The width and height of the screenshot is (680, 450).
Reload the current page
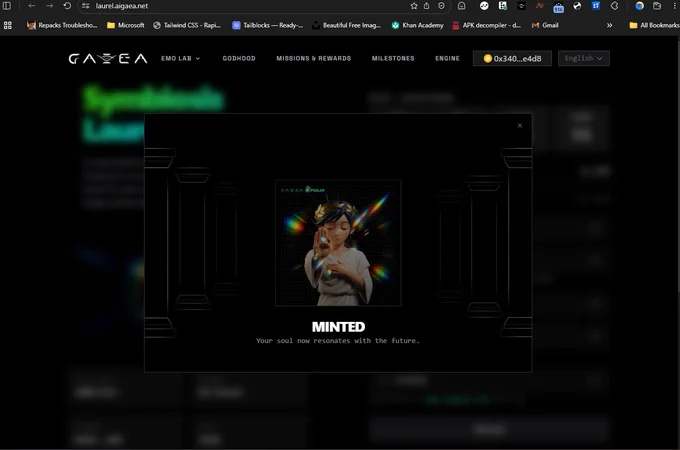click(67, 6)
